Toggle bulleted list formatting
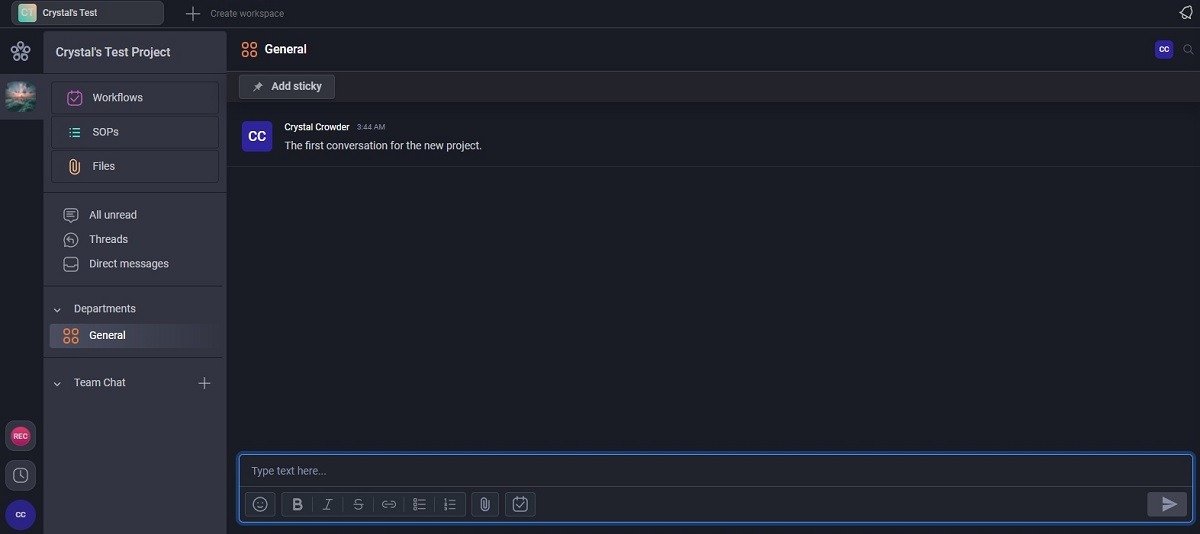The image size is (1200, 534). coord(420,504)
